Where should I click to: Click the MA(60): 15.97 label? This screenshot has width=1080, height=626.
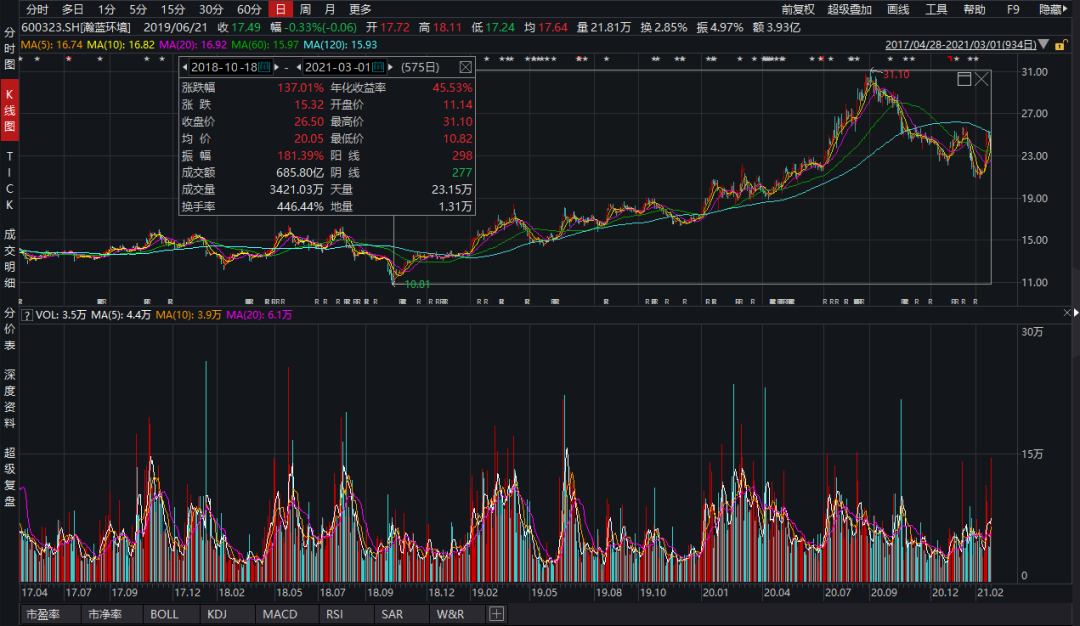265,45
